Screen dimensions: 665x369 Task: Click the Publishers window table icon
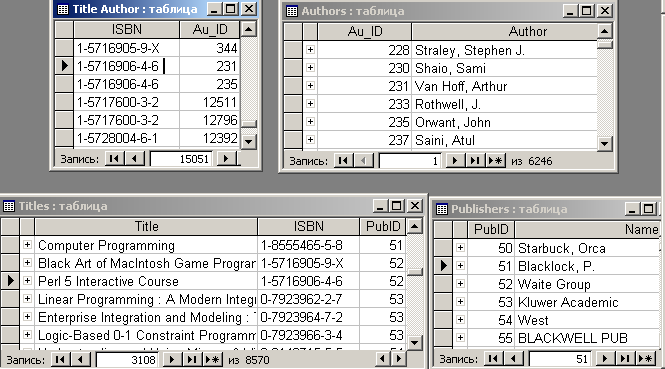442,209
